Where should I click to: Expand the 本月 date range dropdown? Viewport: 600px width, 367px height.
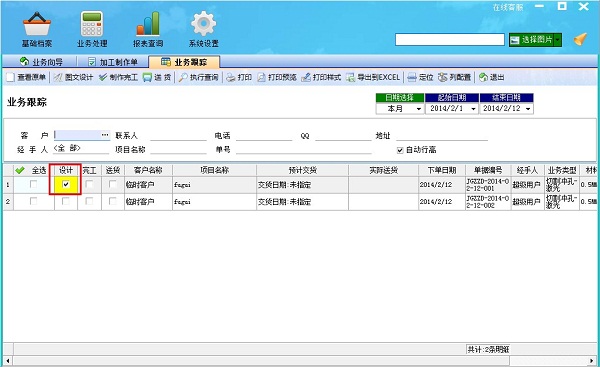pyautogui.click(x=419, y=109)
